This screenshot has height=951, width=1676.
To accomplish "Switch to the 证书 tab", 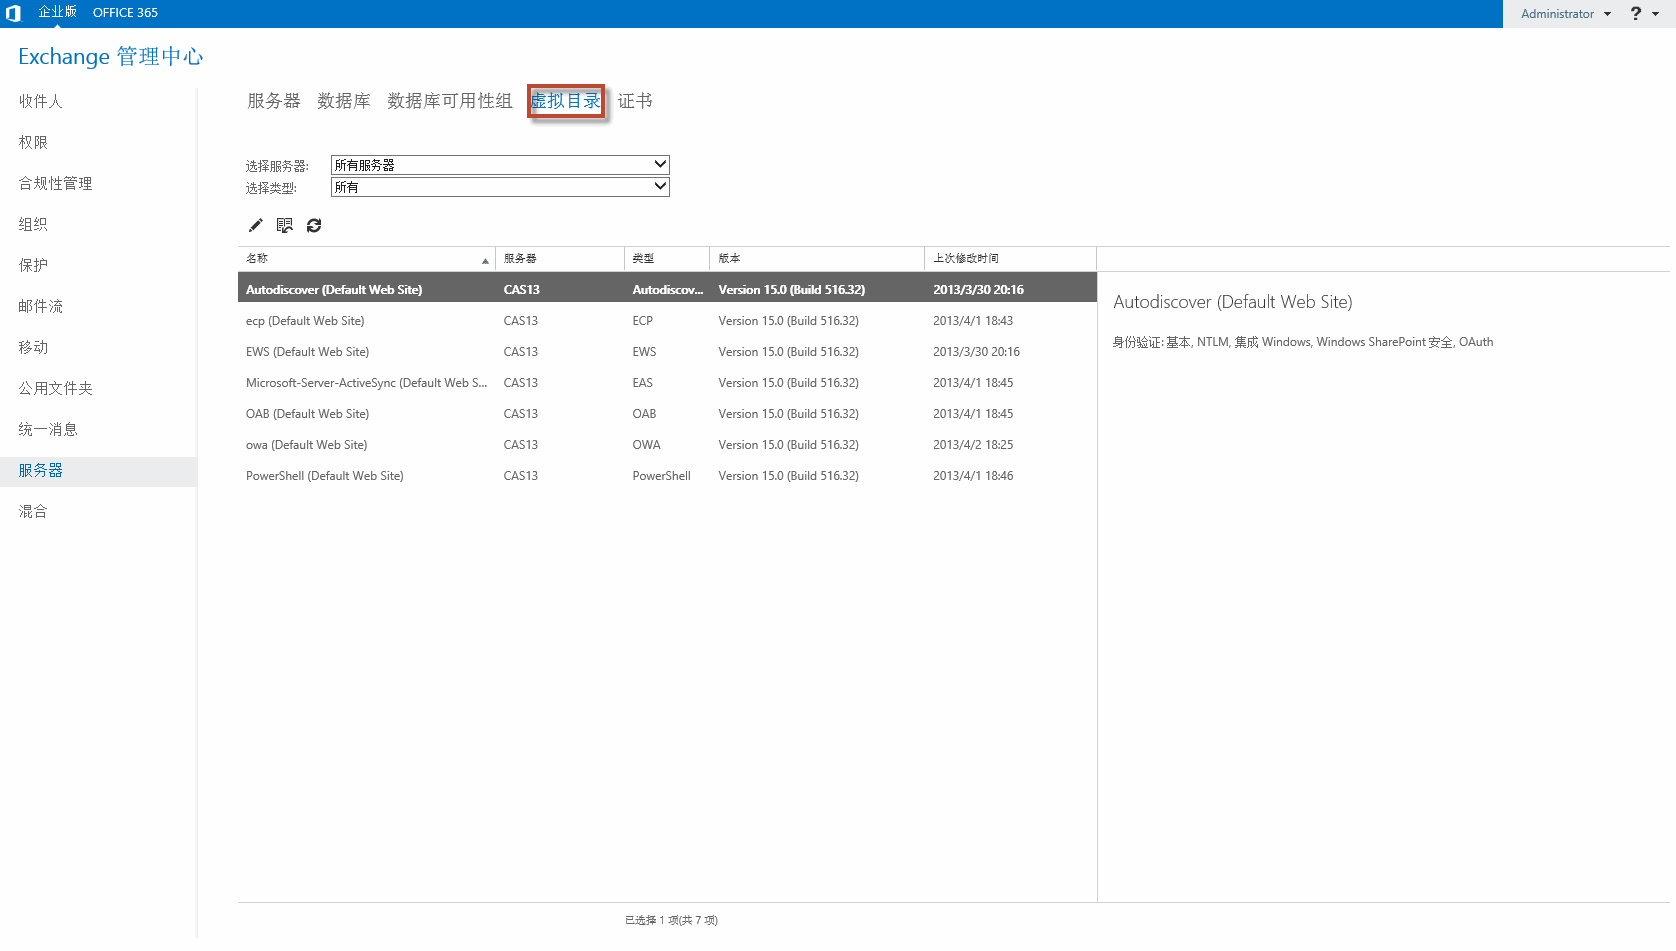I will (x=635, y=101).
